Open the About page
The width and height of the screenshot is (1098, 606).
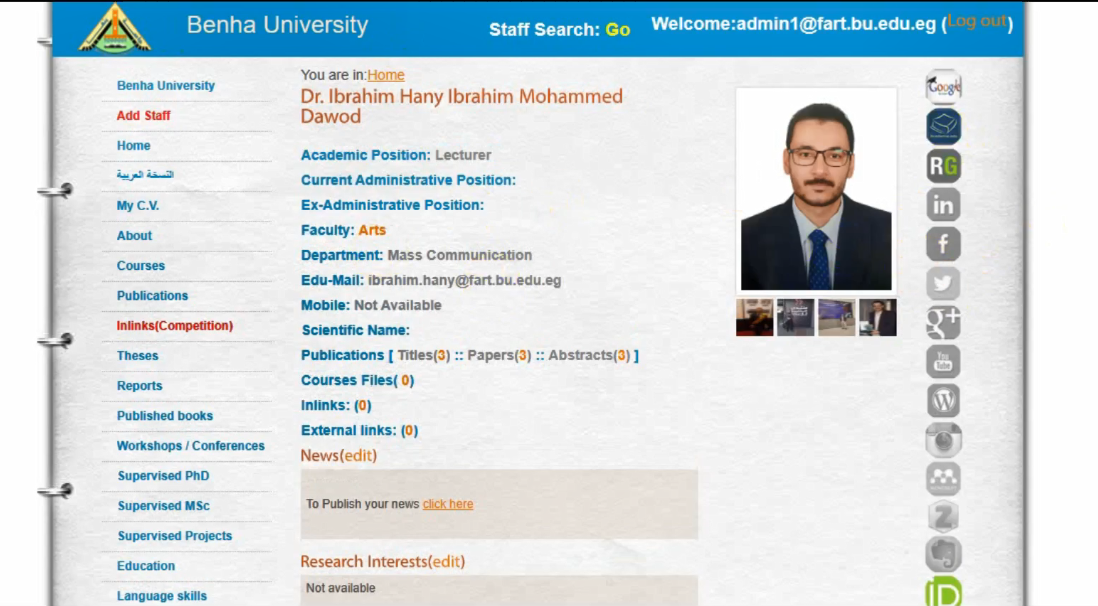134,235
